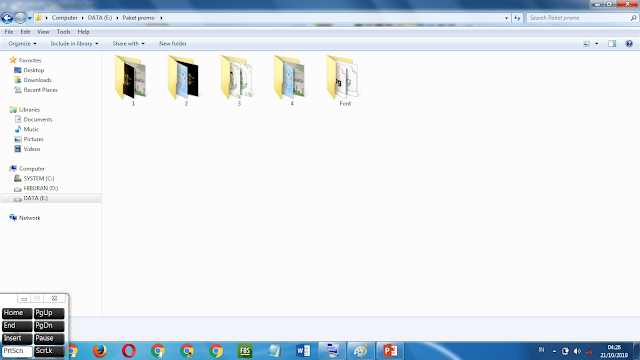This screenshot has height=360, width=640.
Task: Click the volume speaker tray icon
Action: (577, 351)
